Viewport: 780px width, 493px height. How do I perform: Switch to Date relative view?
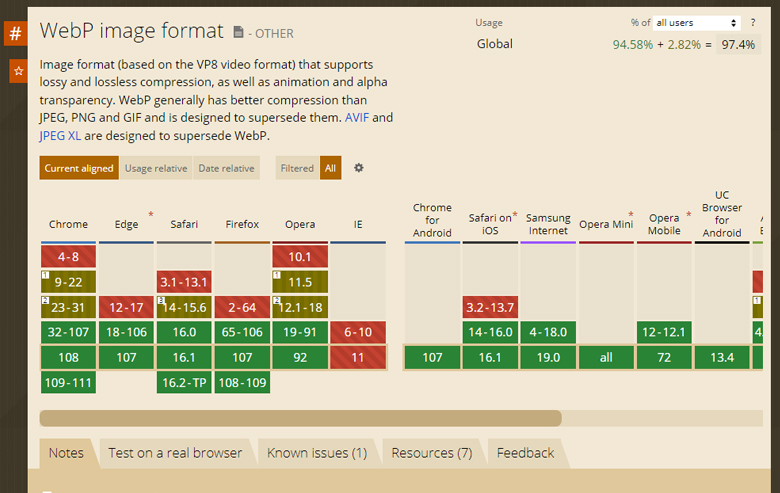[226, 168]
